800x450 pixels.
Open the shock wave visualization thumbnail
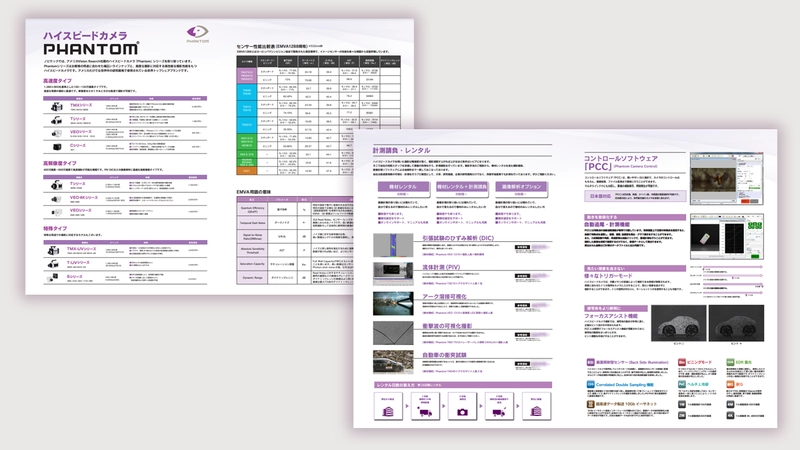click(x=393, y=333)
